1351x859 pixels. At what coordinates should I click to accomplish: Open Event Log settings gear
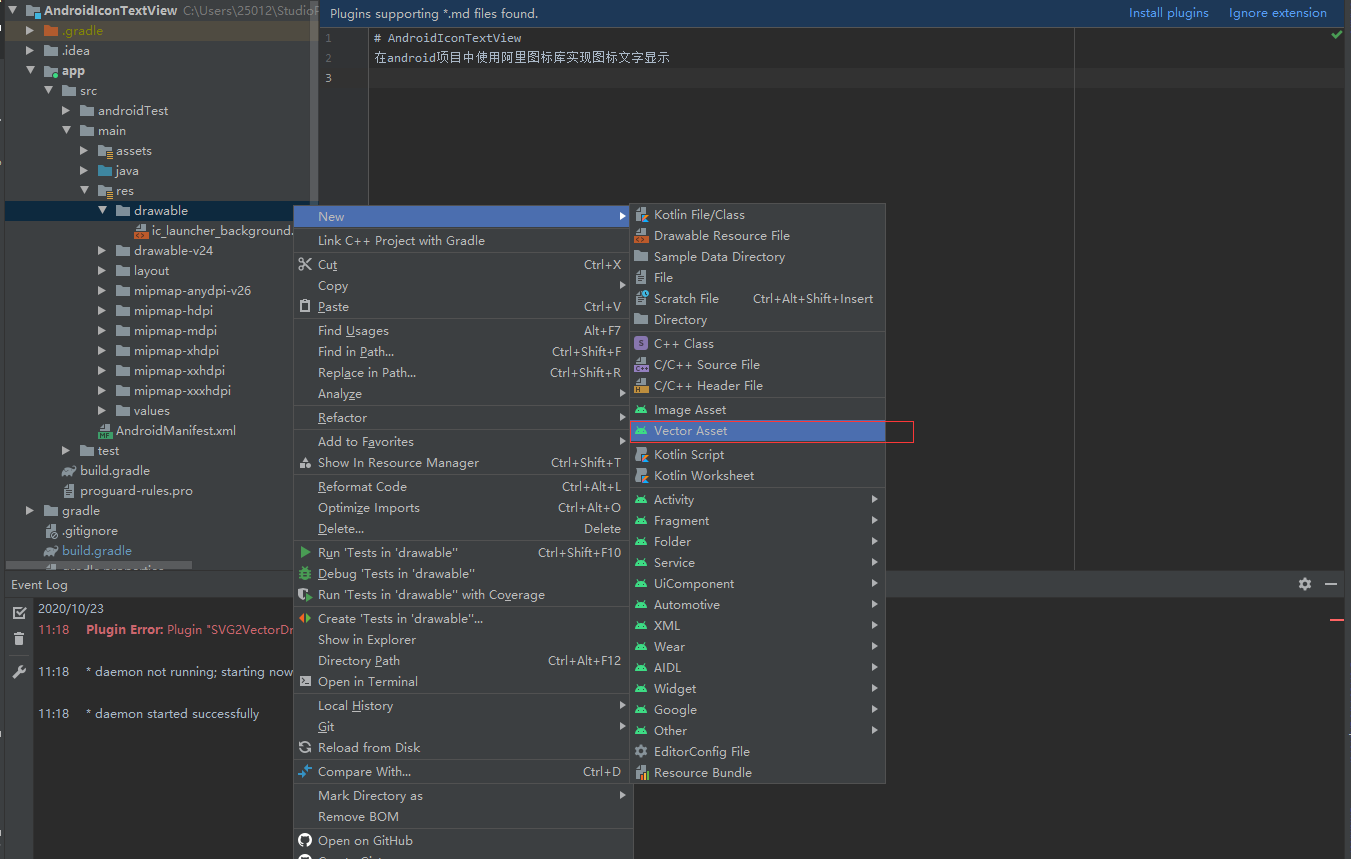pyautogui.click(x=1304, y=583)
